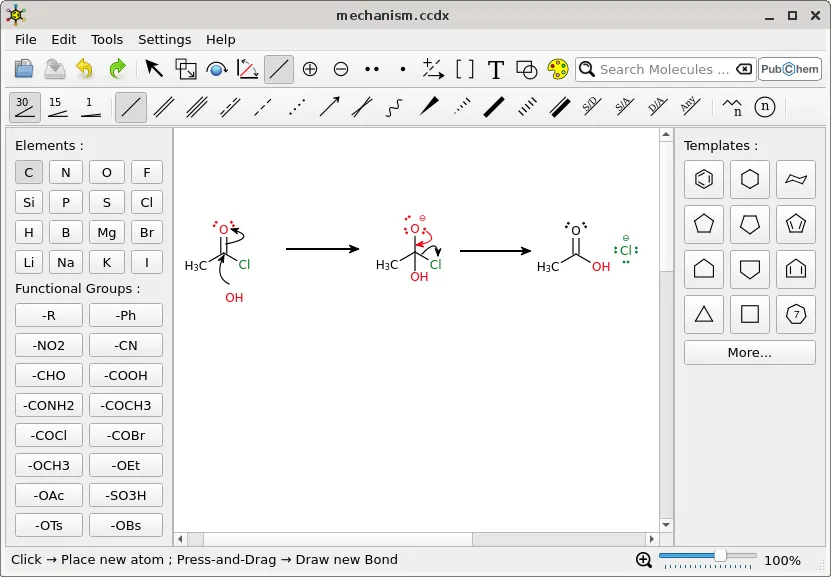Select the cyclohexane chair template
The height and width of the screenshot is (577, 831).
[796, 179]
